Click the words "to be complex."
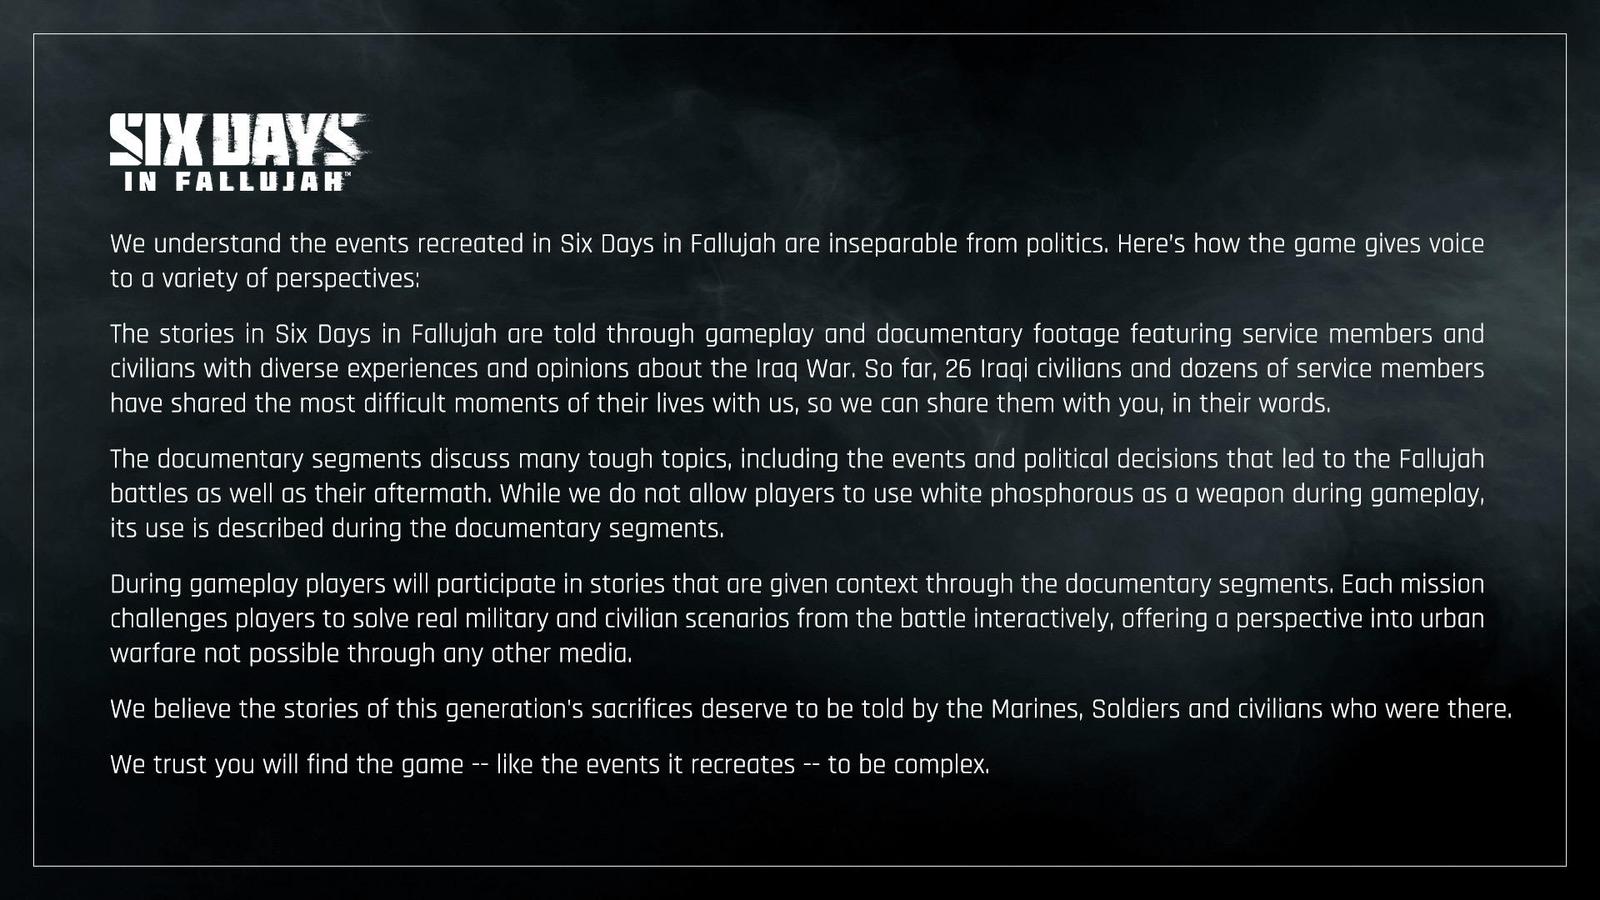 coord(908,765)
